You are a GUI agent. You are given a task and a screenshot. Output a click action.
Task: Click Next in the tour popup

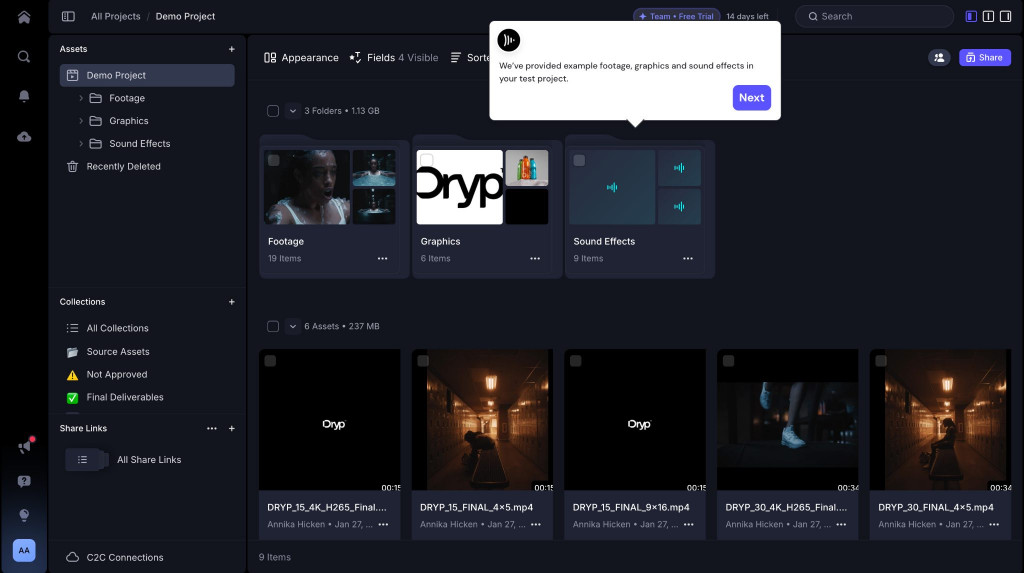tap(752, 98)
